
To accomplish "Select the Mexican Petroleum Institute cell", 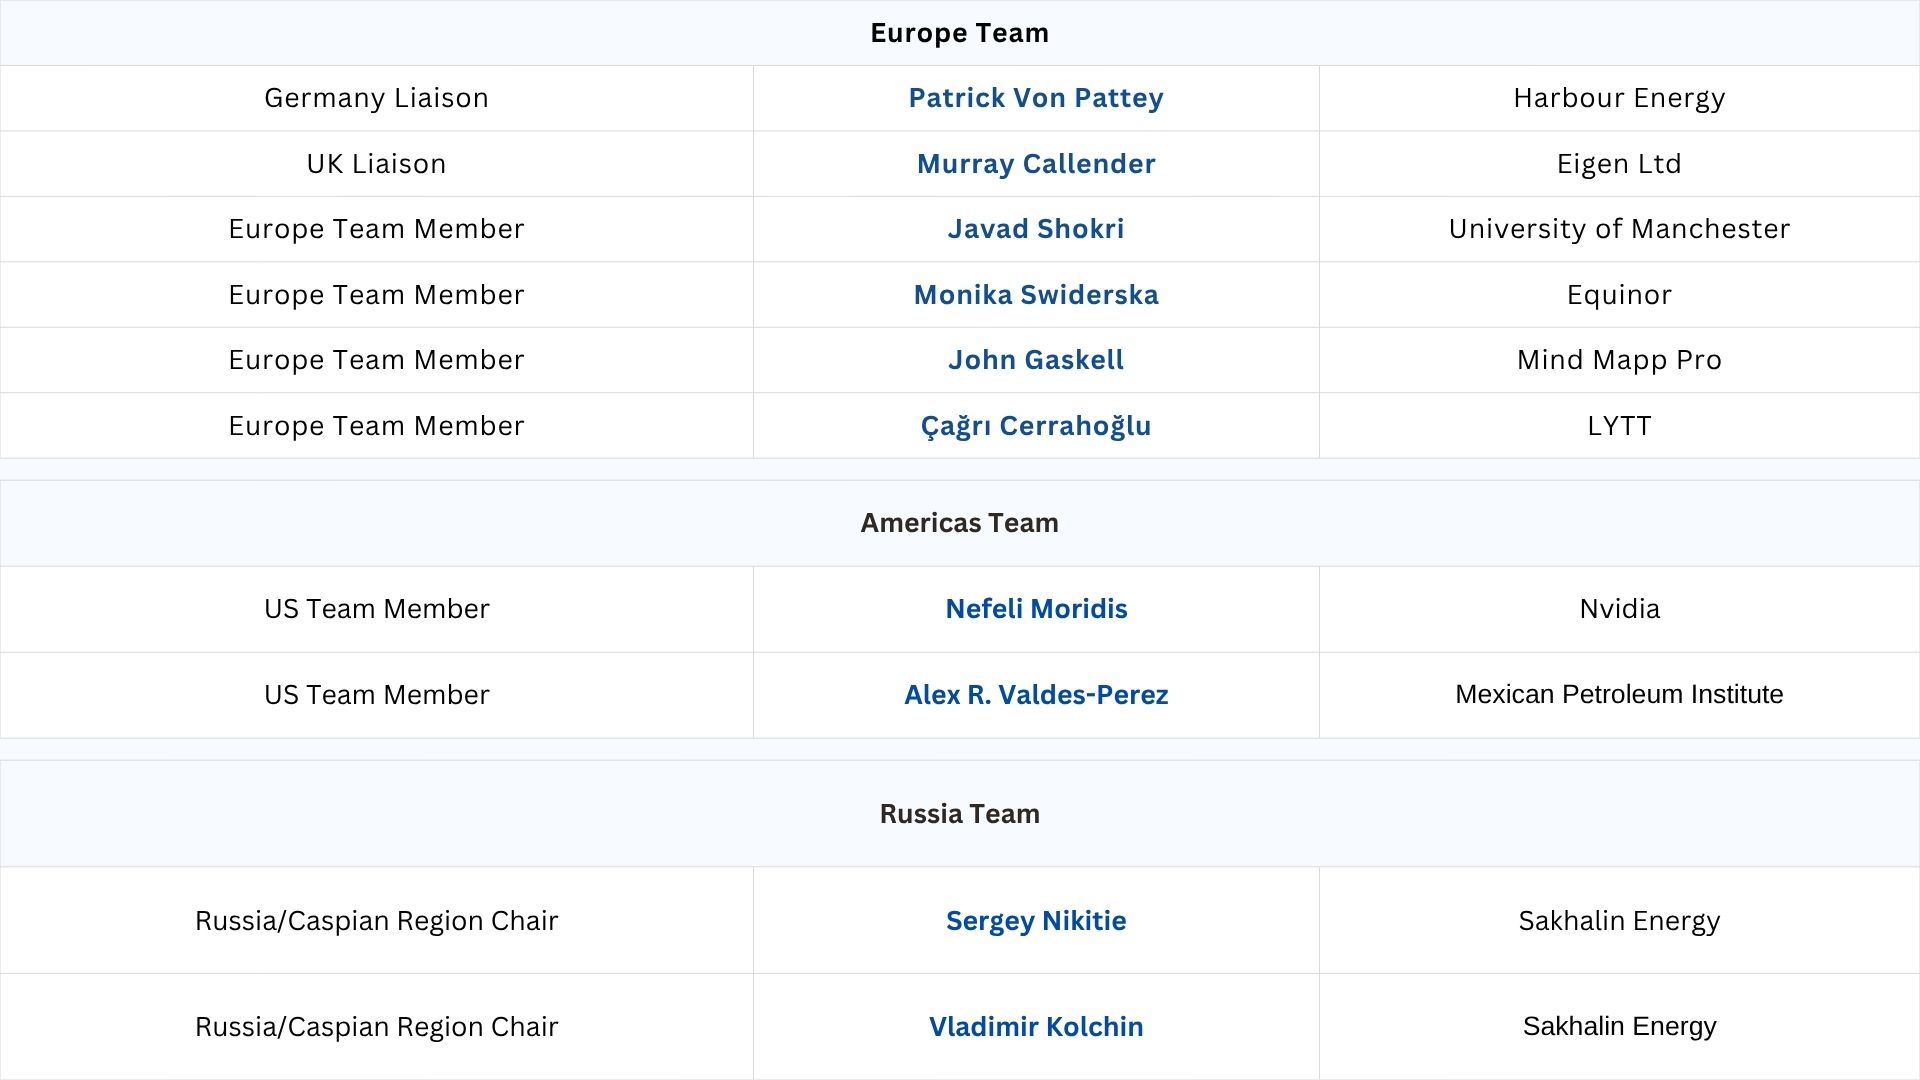I will [1619, 695].
